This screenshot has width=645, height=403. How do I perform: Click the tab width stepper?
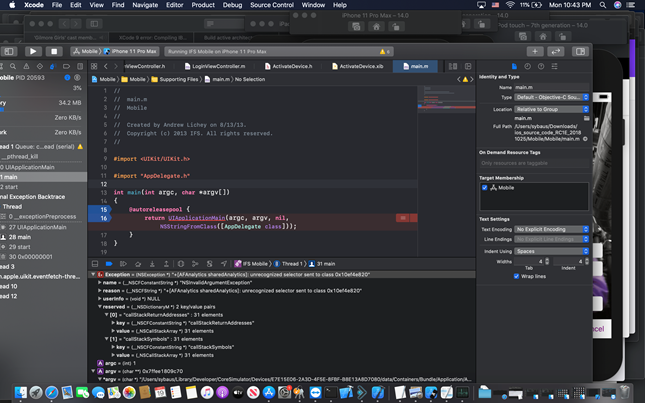547,261
